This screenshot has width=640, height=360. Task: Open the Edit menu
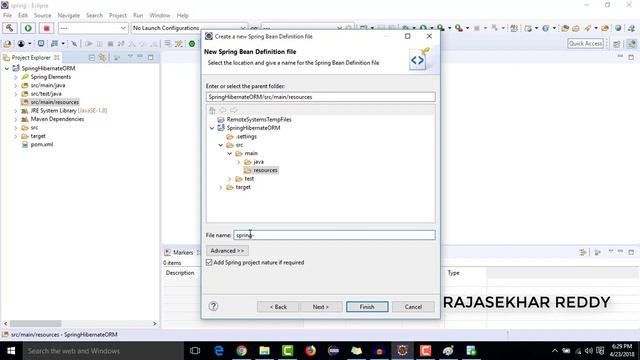click(x=22, y=15)
